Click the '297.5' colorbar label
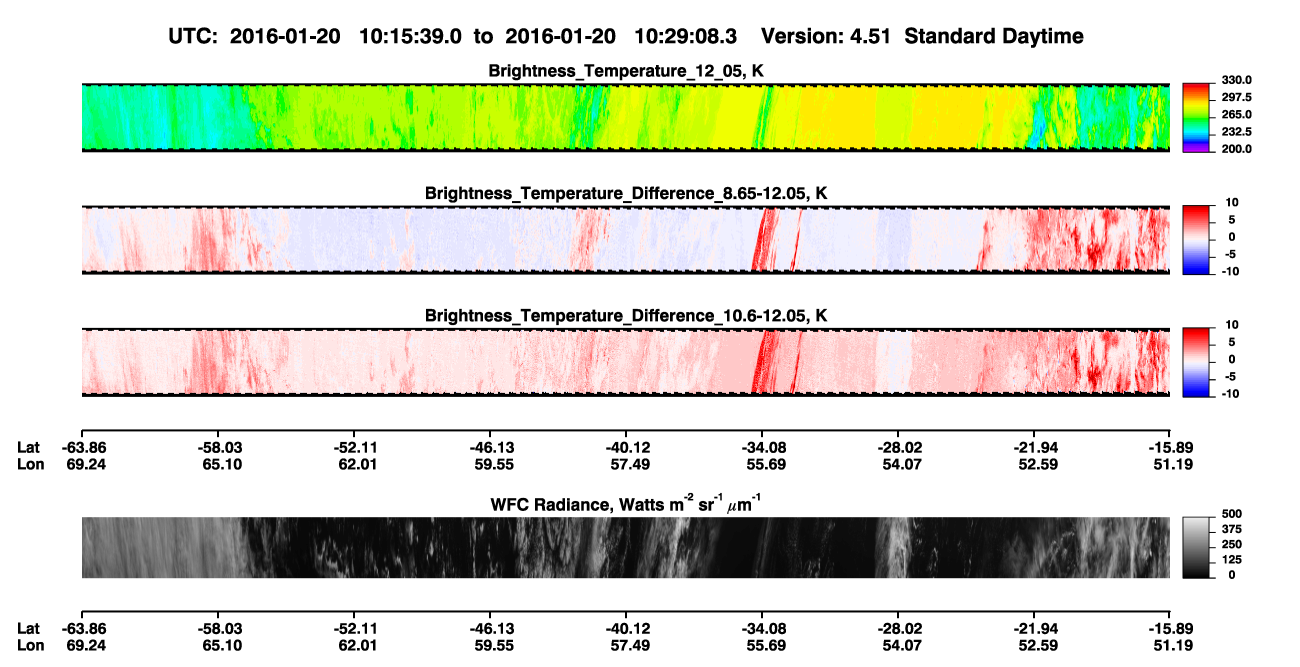 pos(1237,97)
